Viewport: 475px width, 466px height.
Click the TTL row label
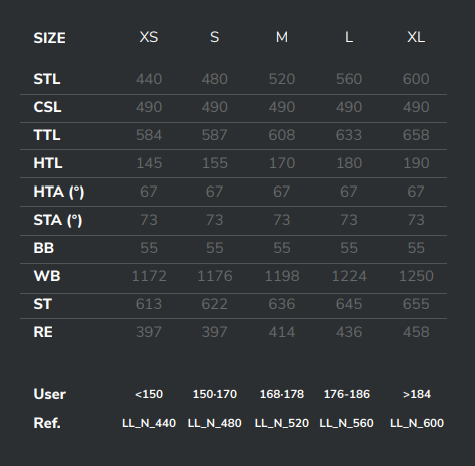[47, 135]
